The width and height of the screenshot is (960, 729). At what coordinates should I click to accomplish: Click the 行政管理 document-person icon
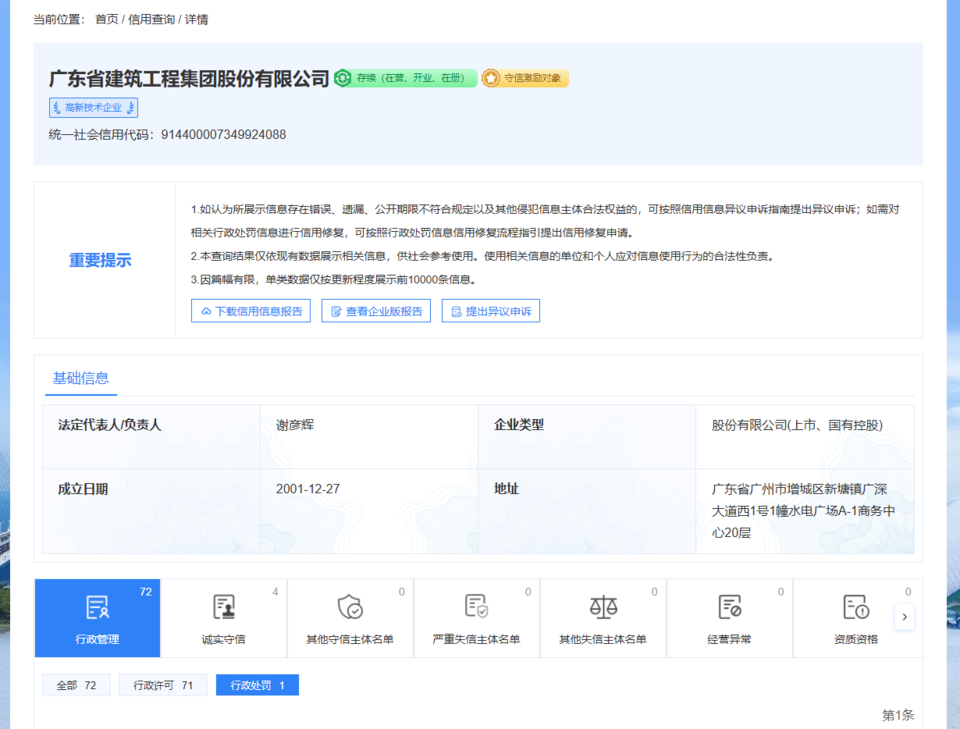pyautogui.click(x=97, y=607)
